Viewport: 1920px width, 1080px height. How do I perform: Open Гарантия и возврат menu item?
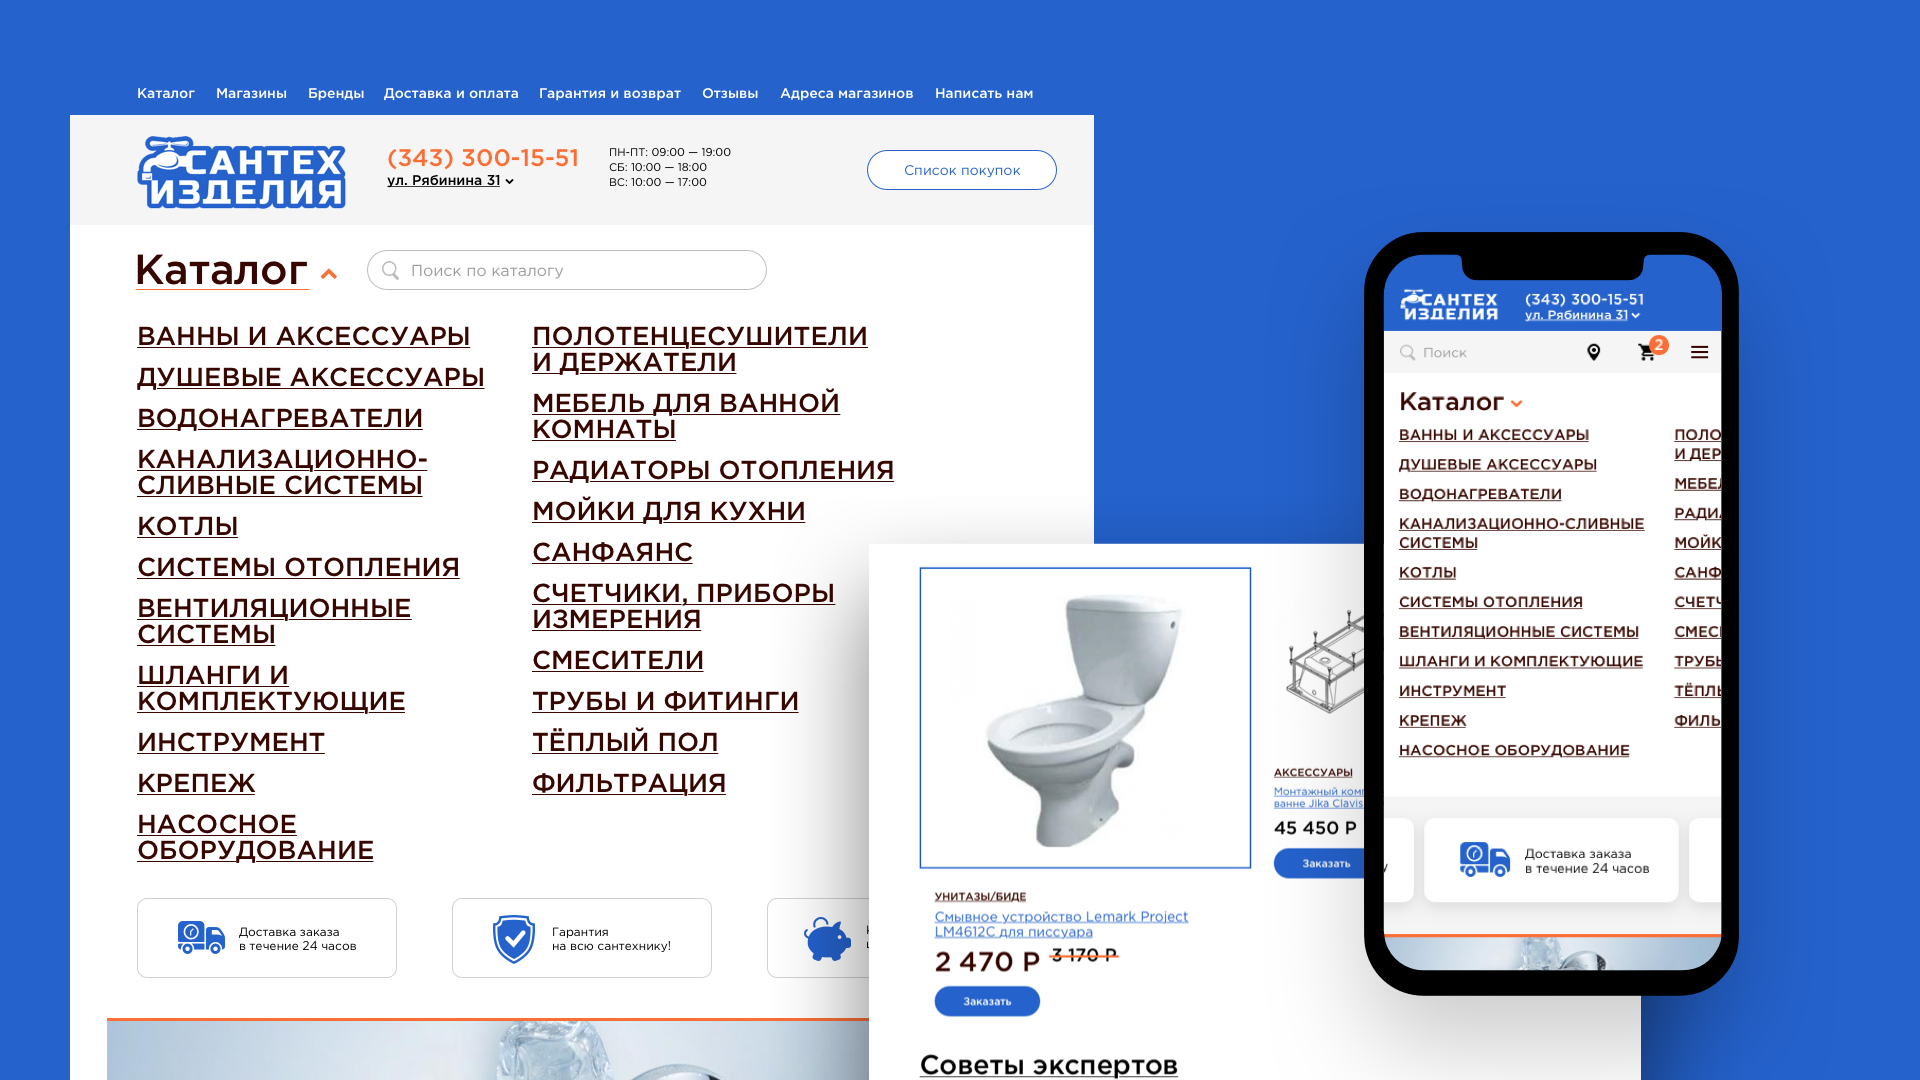coord(609,91)
